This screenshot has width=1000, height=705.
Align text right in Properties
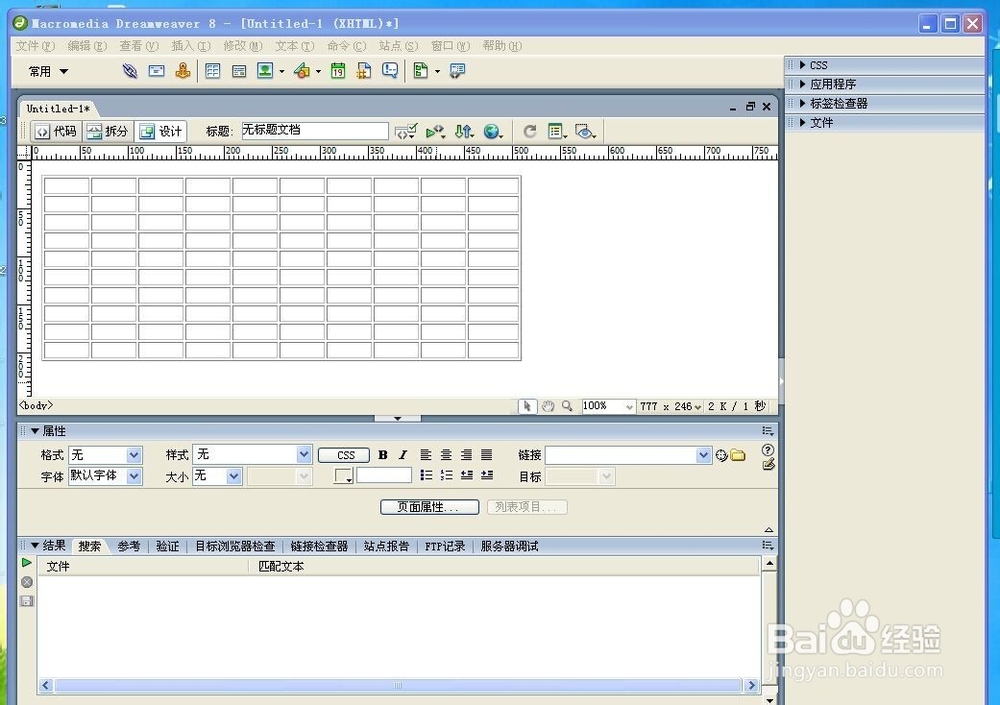pos(466,455)
